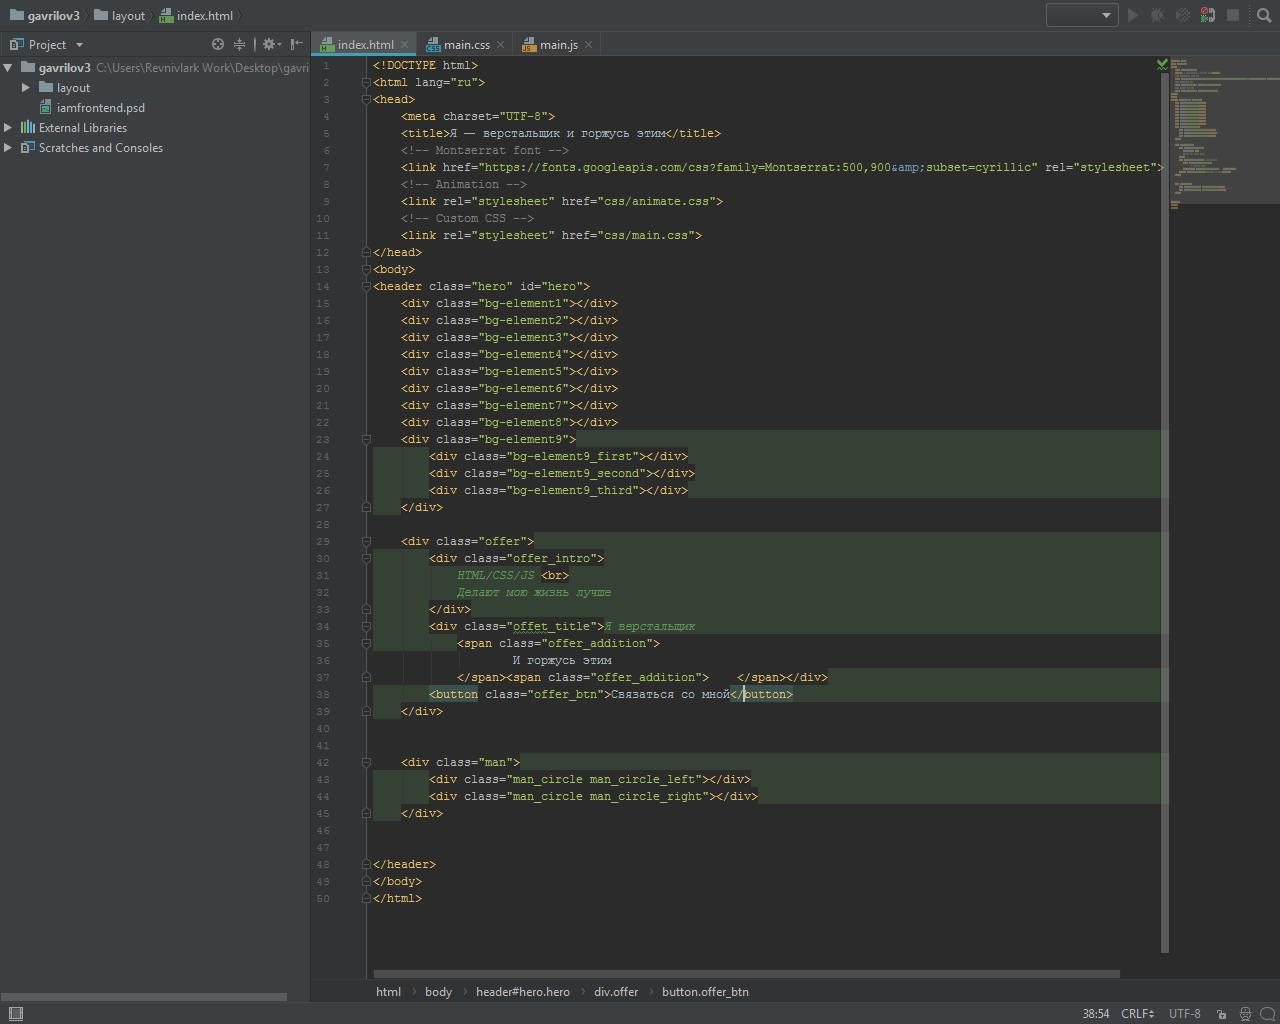Screen dimensions: 1280x1024
Task: Click Collapse All icon in Project panel
Action: coord(239,44)
